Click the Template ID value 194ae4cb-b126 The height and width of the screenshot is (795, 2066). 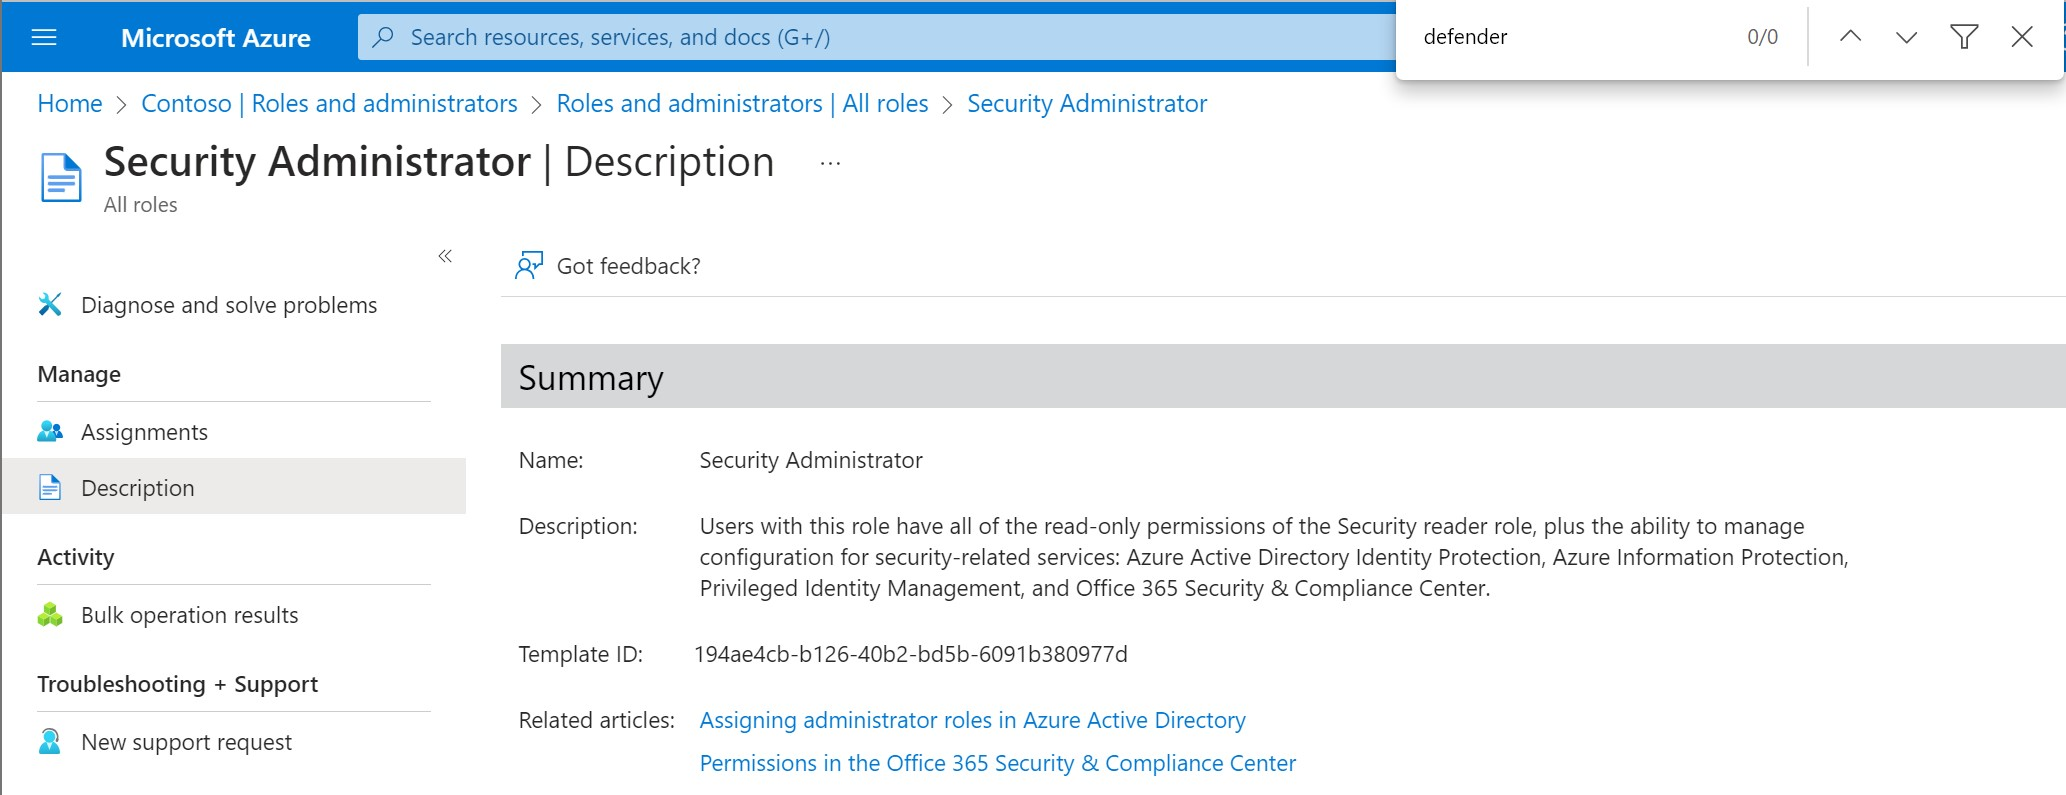[911, 654]
